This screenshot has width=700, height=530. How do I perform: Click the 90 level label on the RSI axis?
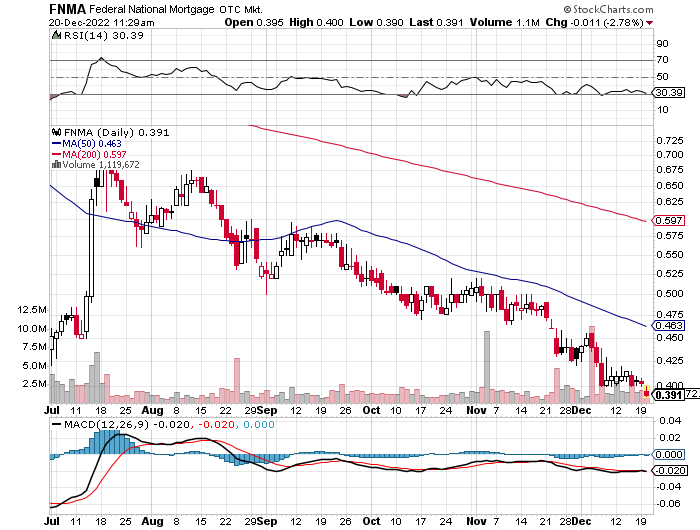662,43
